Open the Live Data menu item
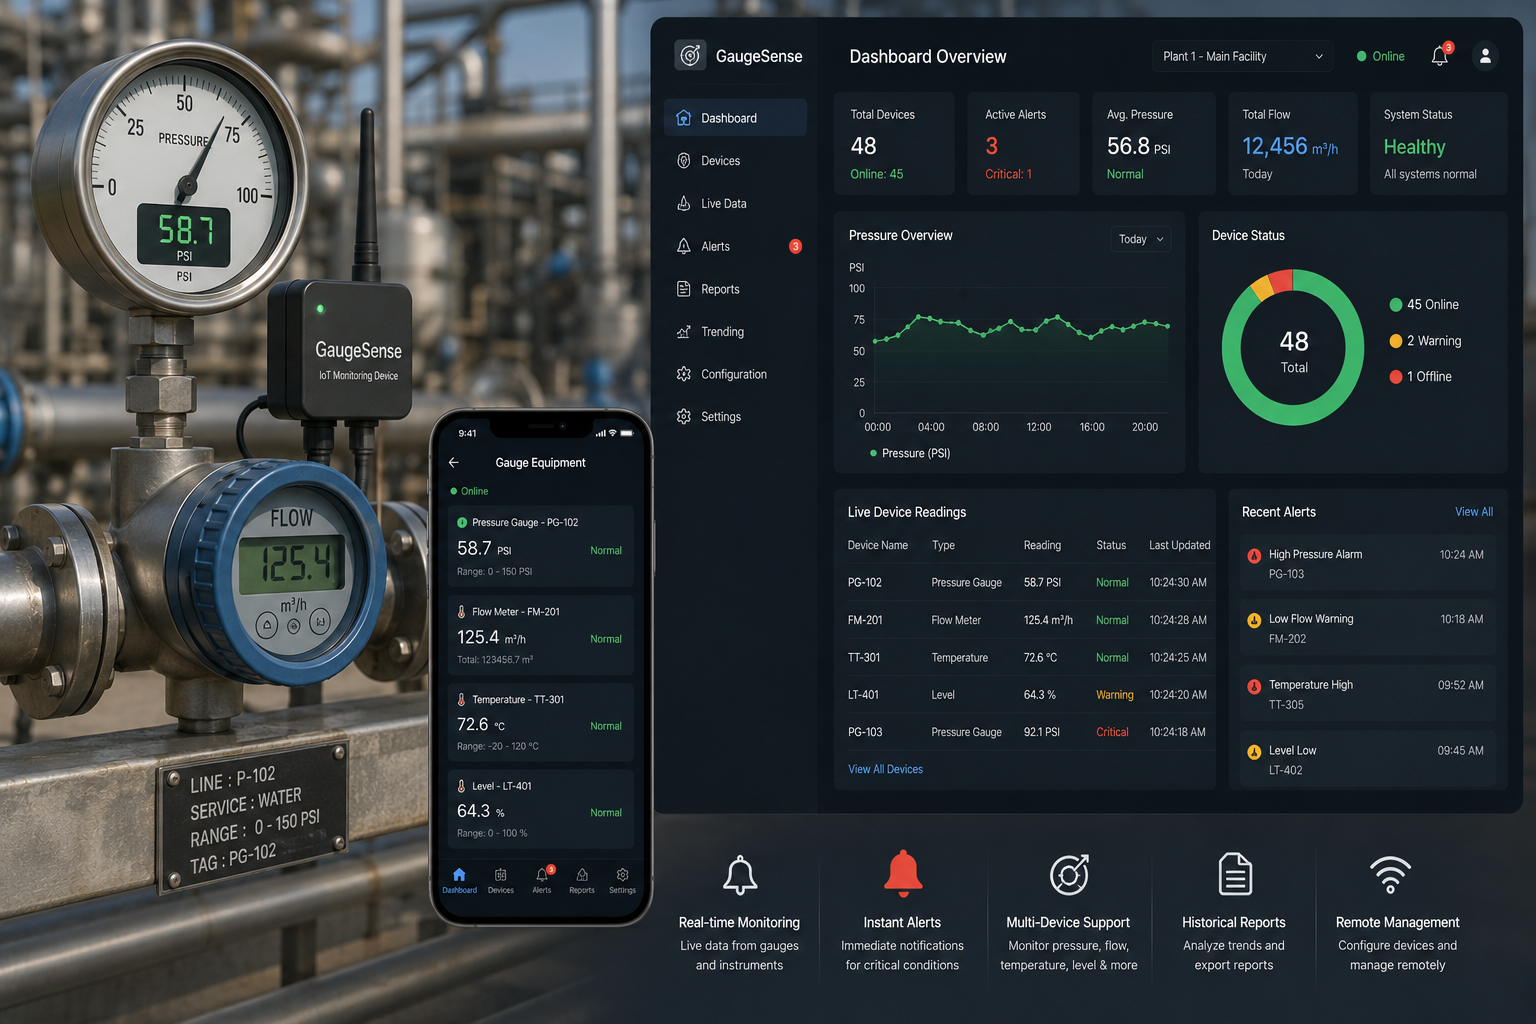This screenshot has height=1024, width=1536. (735, 203)
